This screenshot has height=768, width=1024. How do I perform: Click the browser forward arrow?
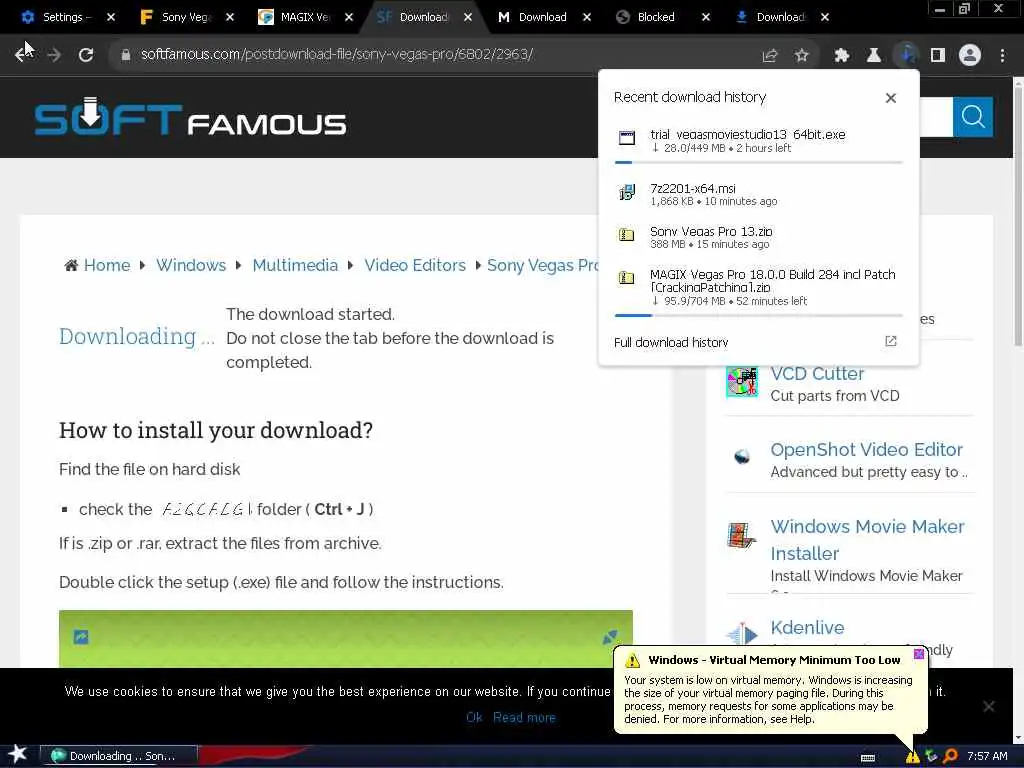(x=54, y=55)
